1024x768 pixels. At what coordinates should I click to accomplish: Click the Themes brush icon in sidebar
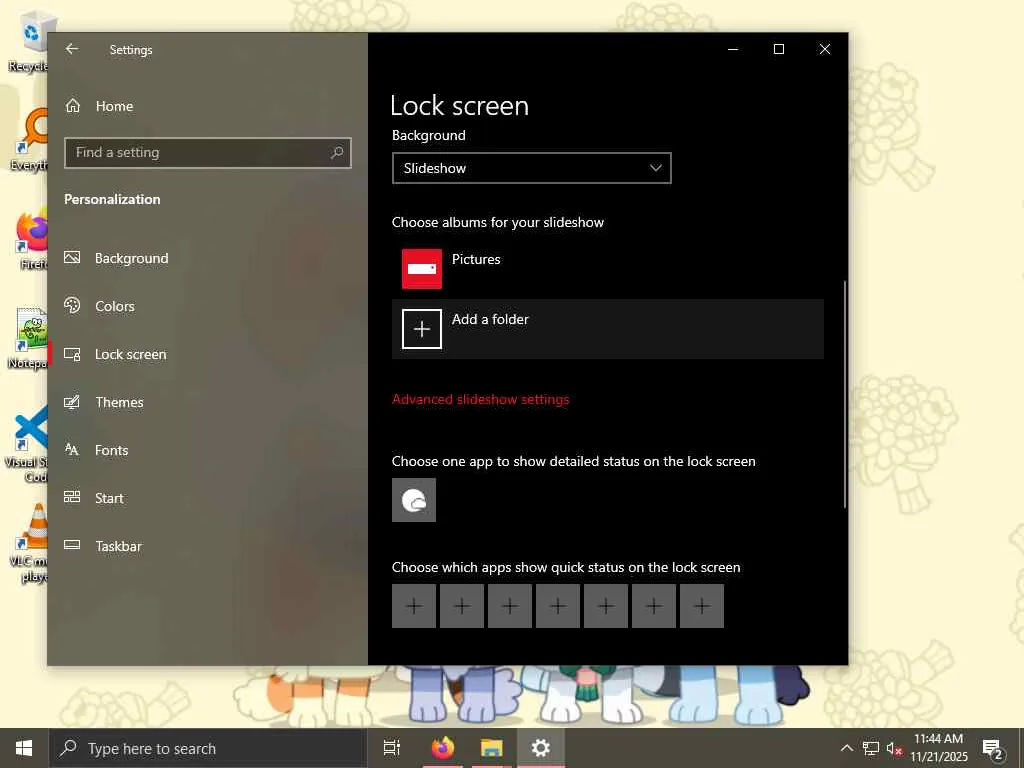click(x=72, y=402)
